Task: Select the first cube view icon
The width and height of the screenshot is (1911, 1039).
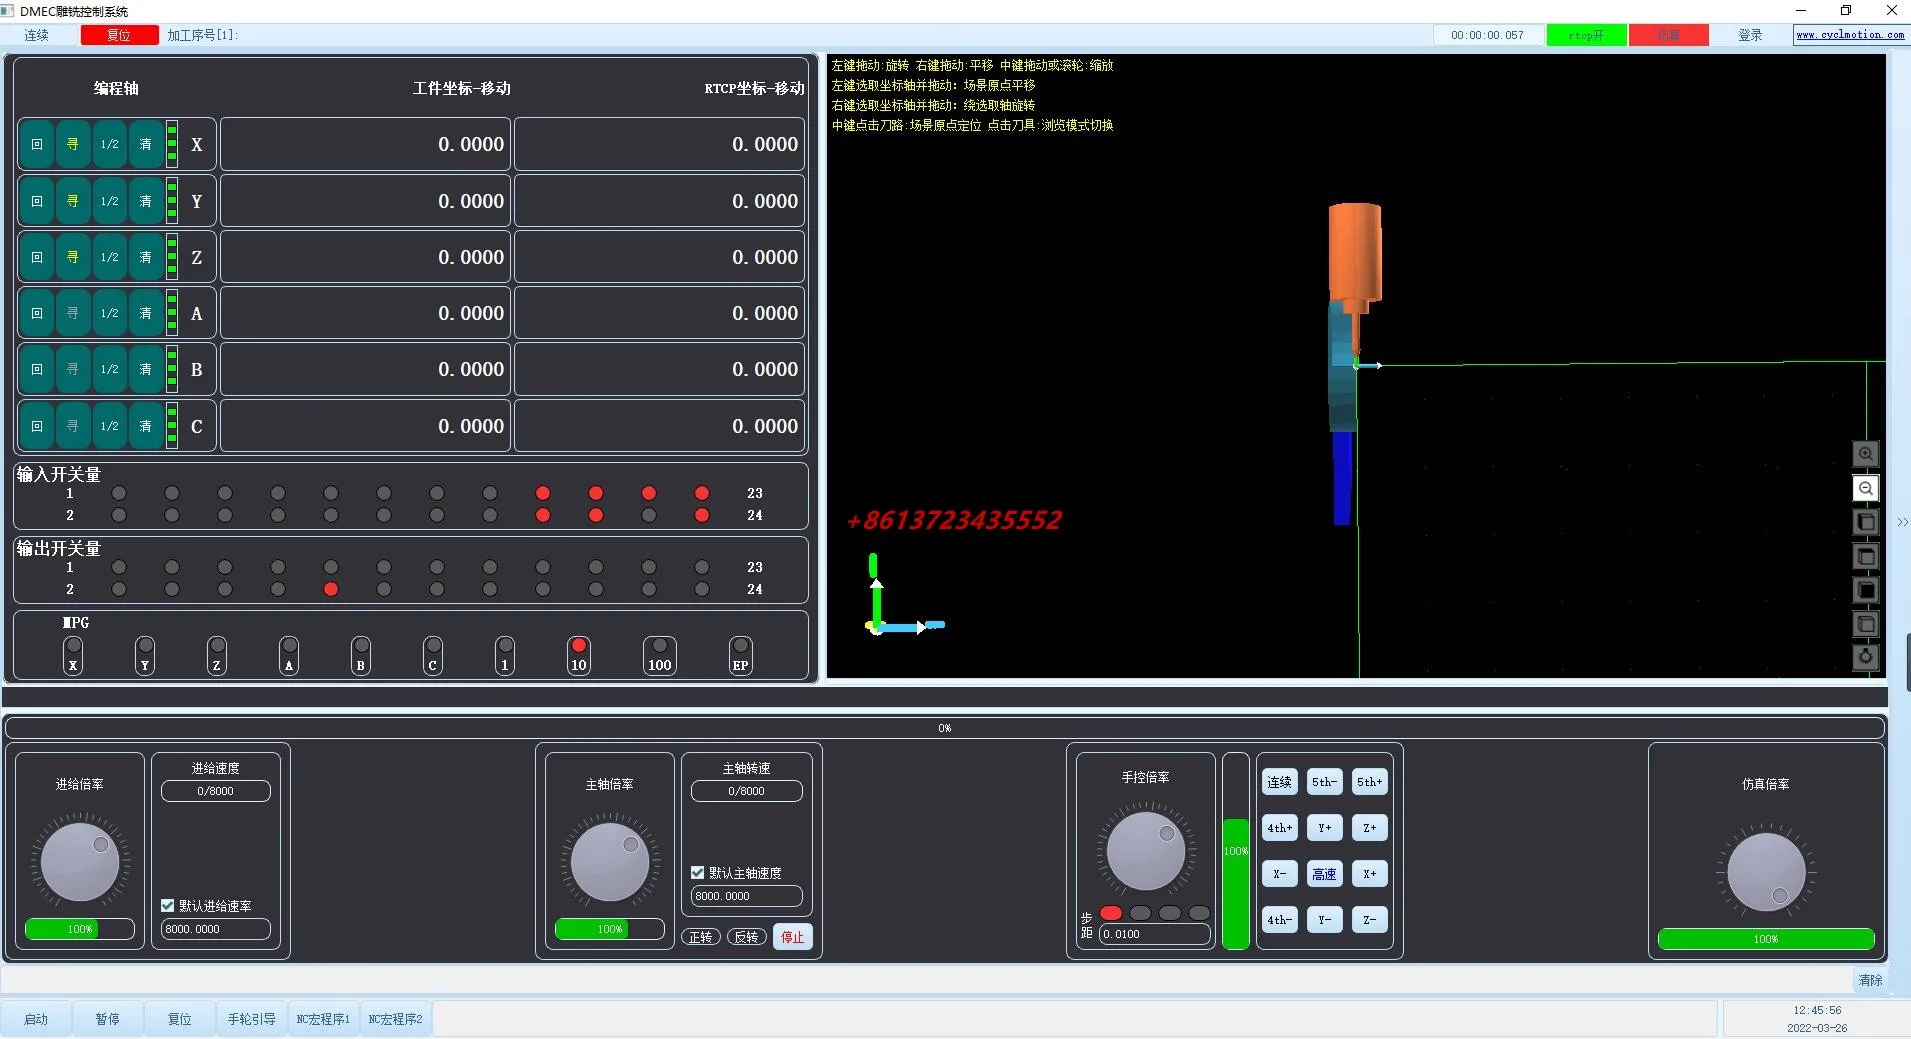Action: pyautogui.click(x=1865, y=523)
